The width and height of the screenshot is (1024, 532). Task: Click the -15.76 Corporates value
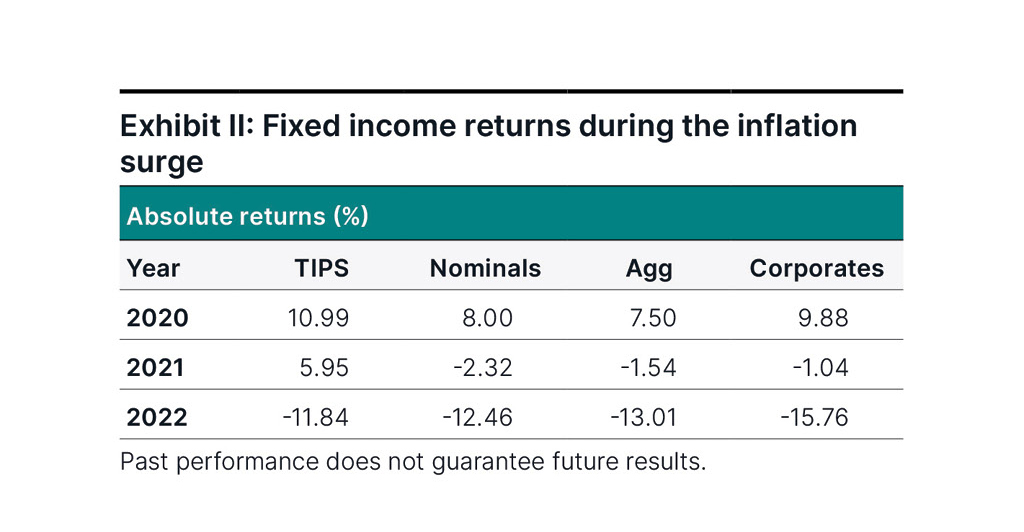point(814,416)
